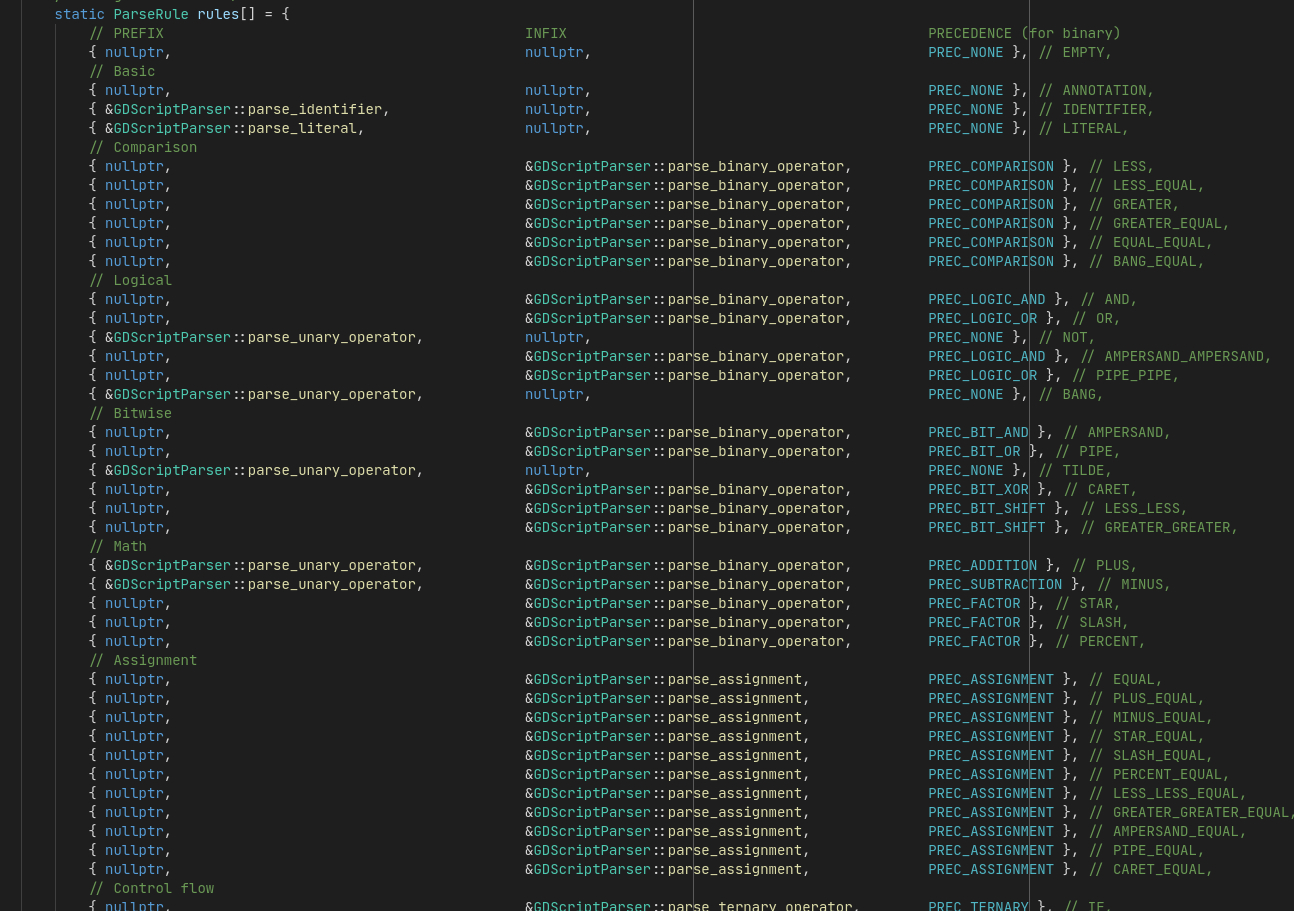1294x911 pixels.
Task: Click the PREC_SUBTRACTION precedence constant
Action: coord(995,584)
